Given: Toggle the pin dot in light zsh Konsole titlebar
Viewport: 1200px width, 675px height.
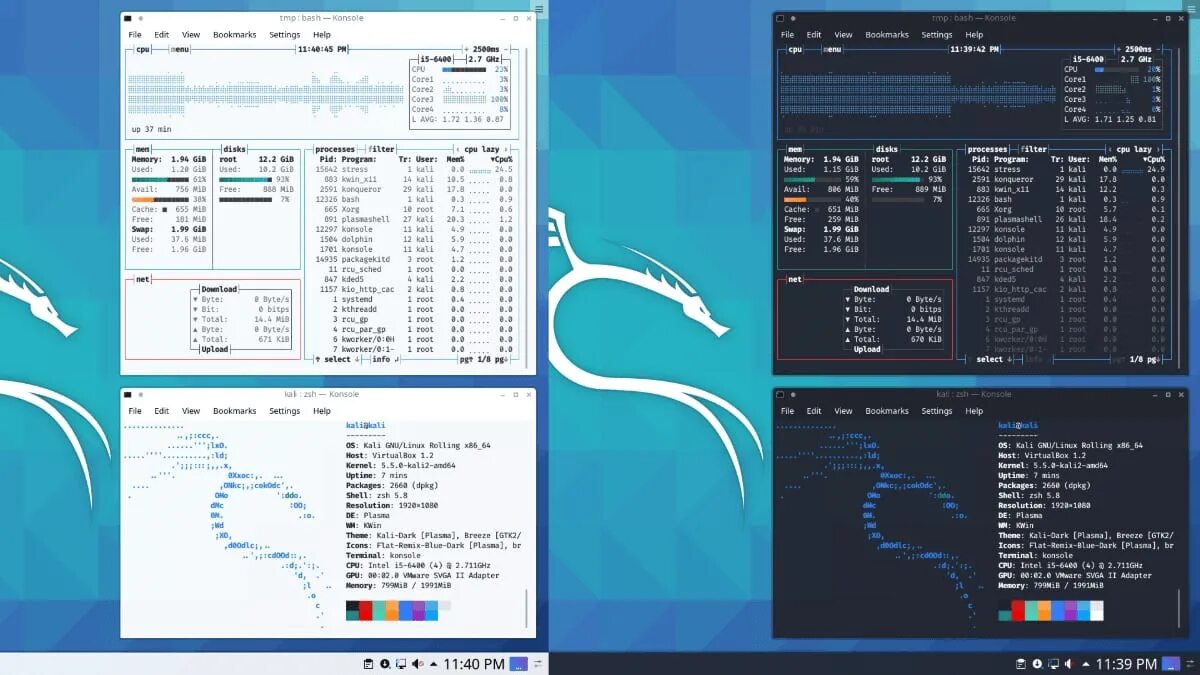Looking at the screenshot, I should (x=140, y=395).
